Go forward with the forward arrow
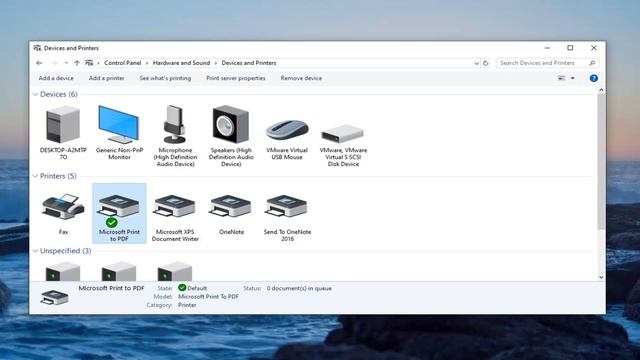The image size is (640, 360). pos(54,63)
